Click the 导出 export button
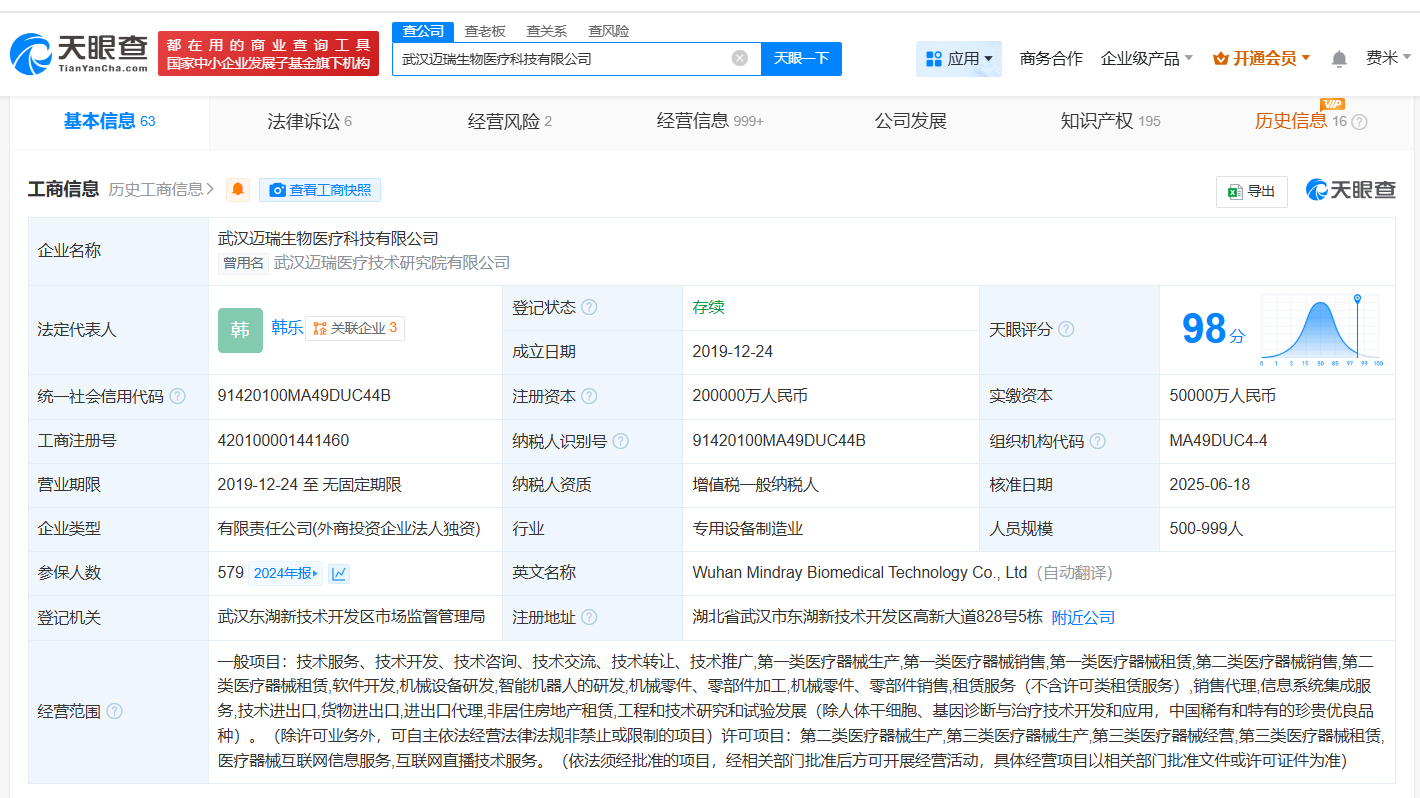1420x798 pixels. 1251,191
